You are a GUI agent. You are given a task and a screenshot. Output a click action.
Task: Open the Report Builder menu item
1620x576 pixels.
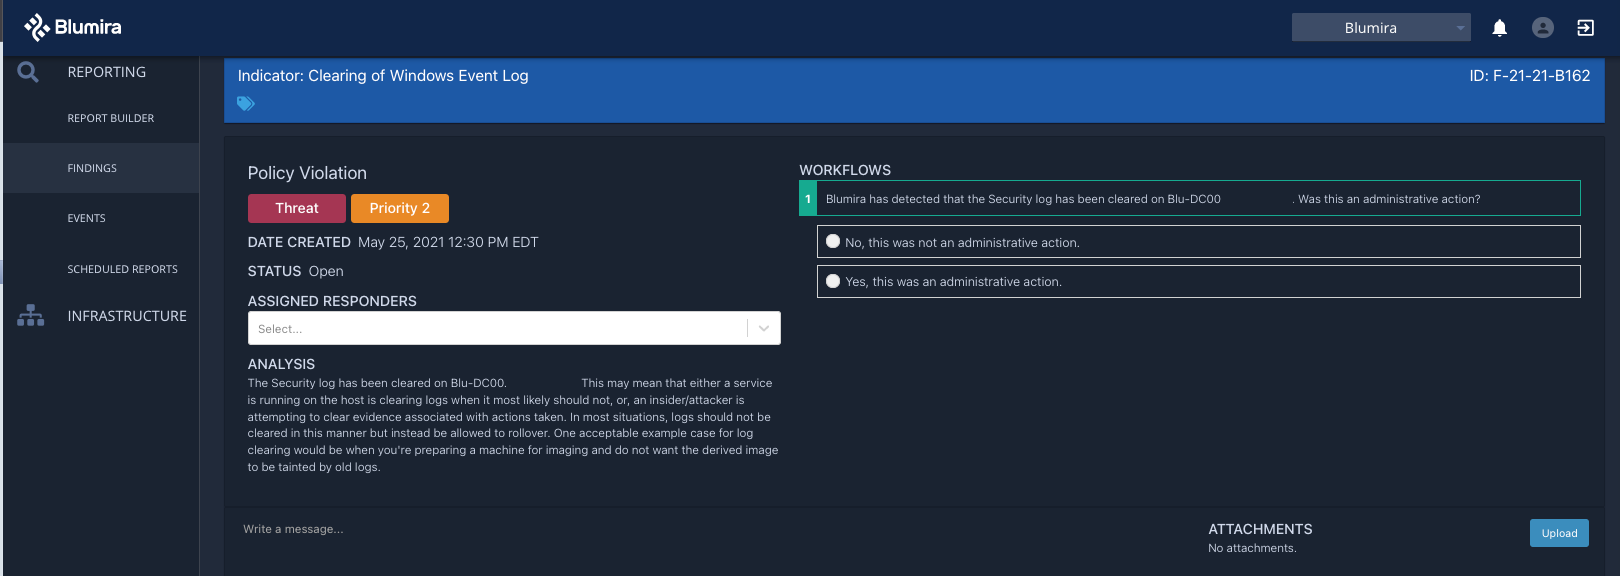pyautogui.click(x=111, y=118)
